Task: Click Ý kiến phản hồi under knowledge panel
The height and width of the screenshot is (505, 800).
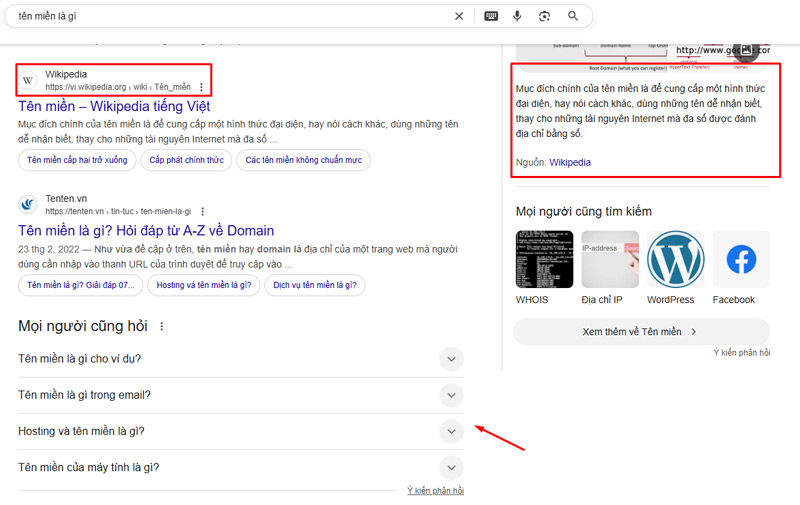Action: pyautogui.click(x=742, y=352)
